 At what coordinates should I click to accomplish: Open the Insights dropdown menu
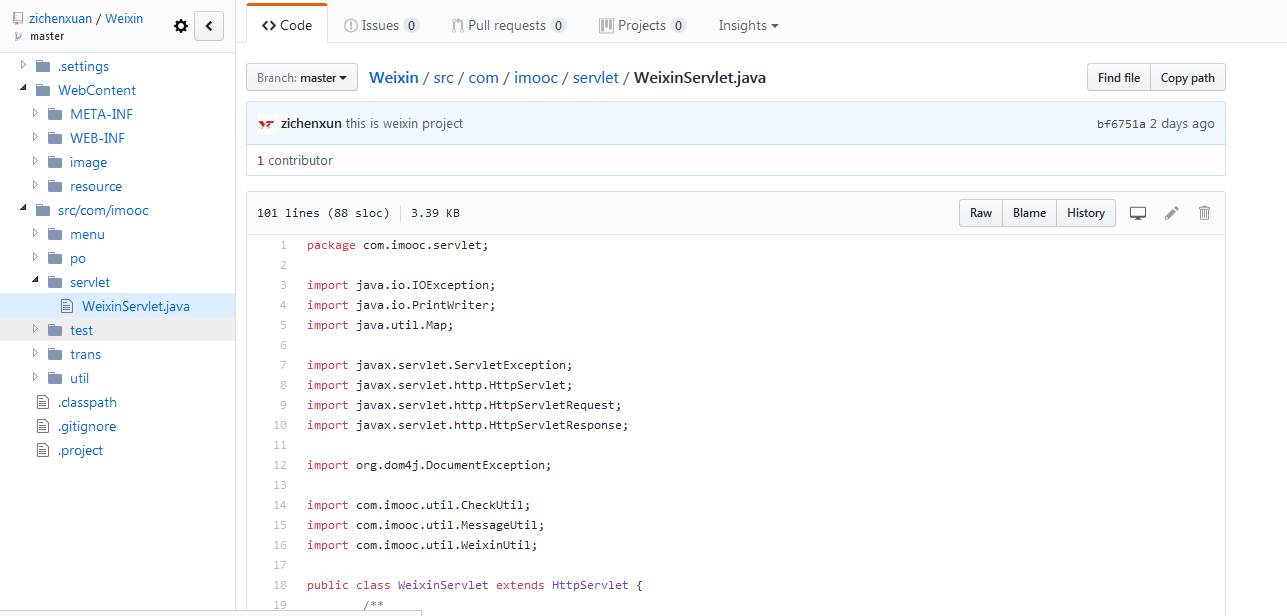tap(748, 26)
